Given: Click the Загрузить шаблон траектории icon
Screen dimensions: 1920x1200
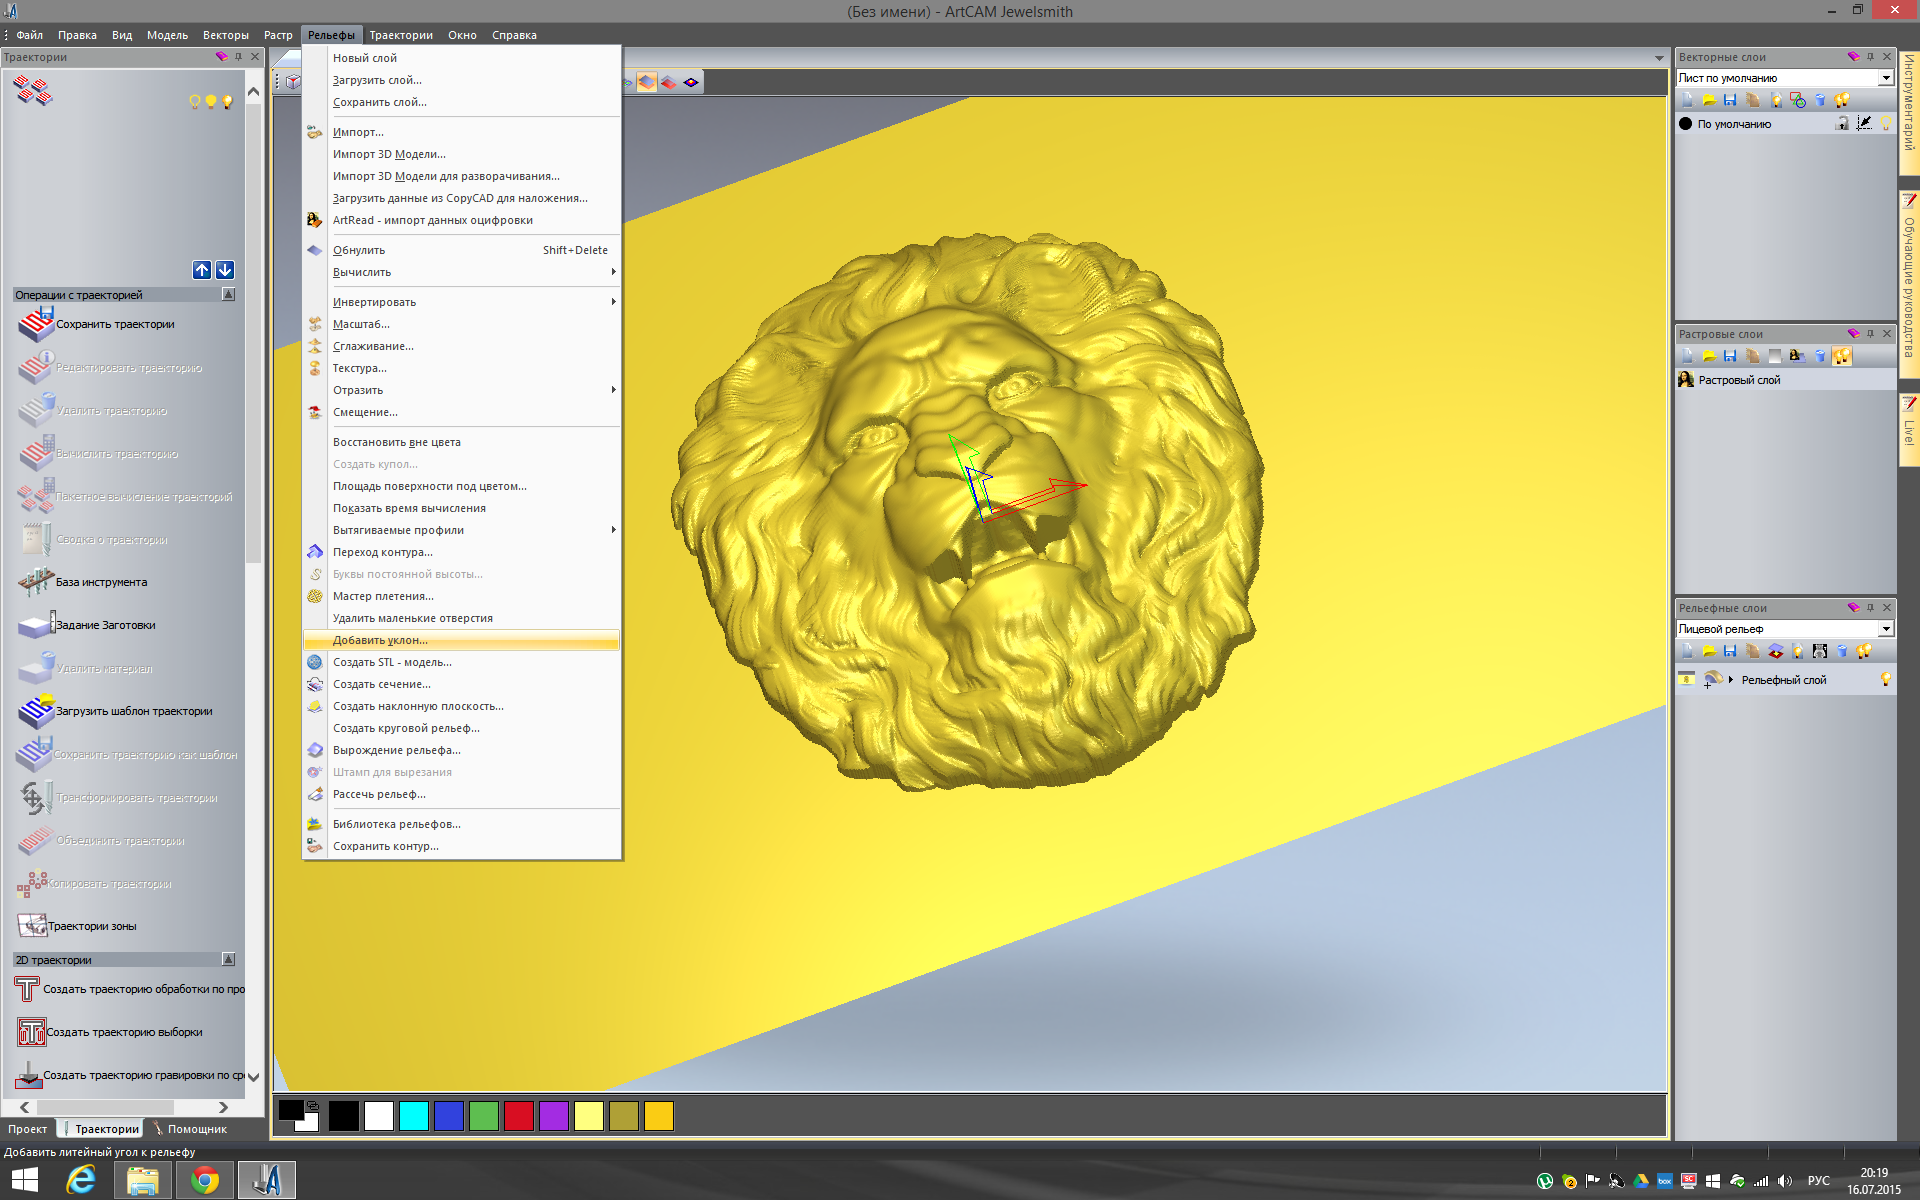Looking at the screenshot, I should click(x=36, y=711).
